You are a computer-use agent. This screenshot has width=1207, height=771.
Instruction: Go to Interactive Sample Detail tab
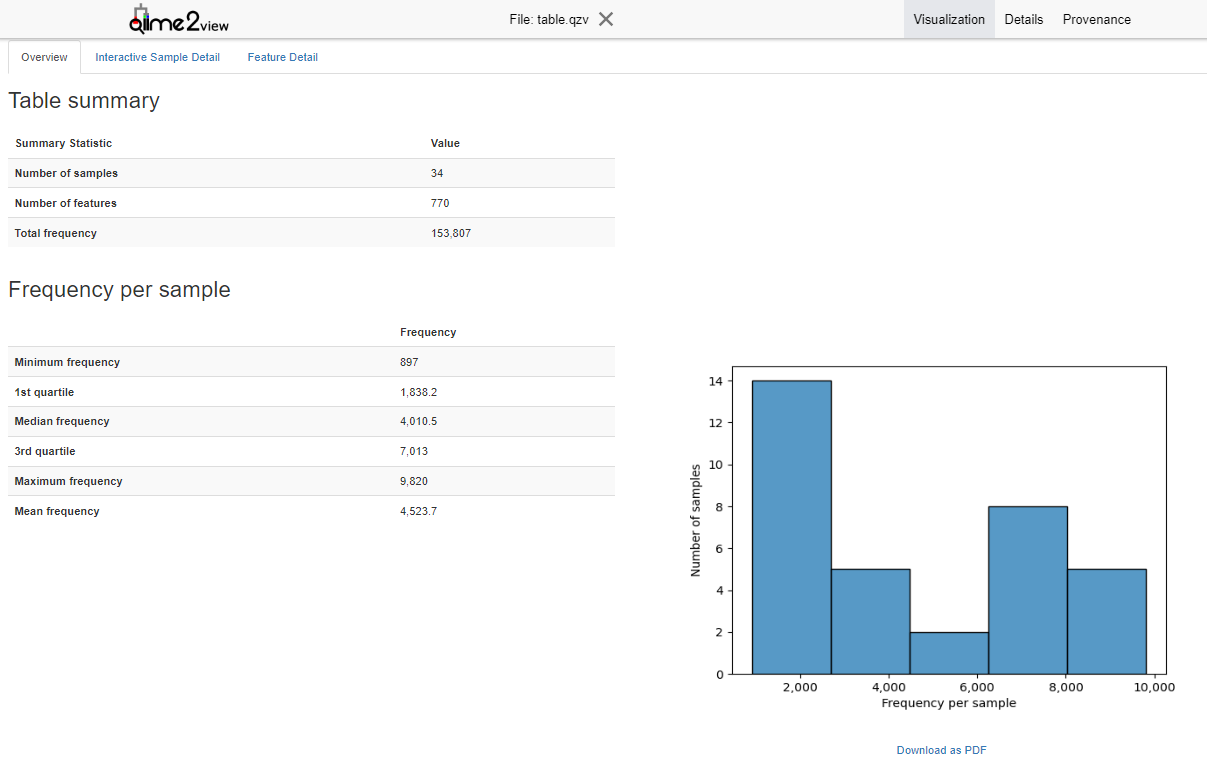157,58
